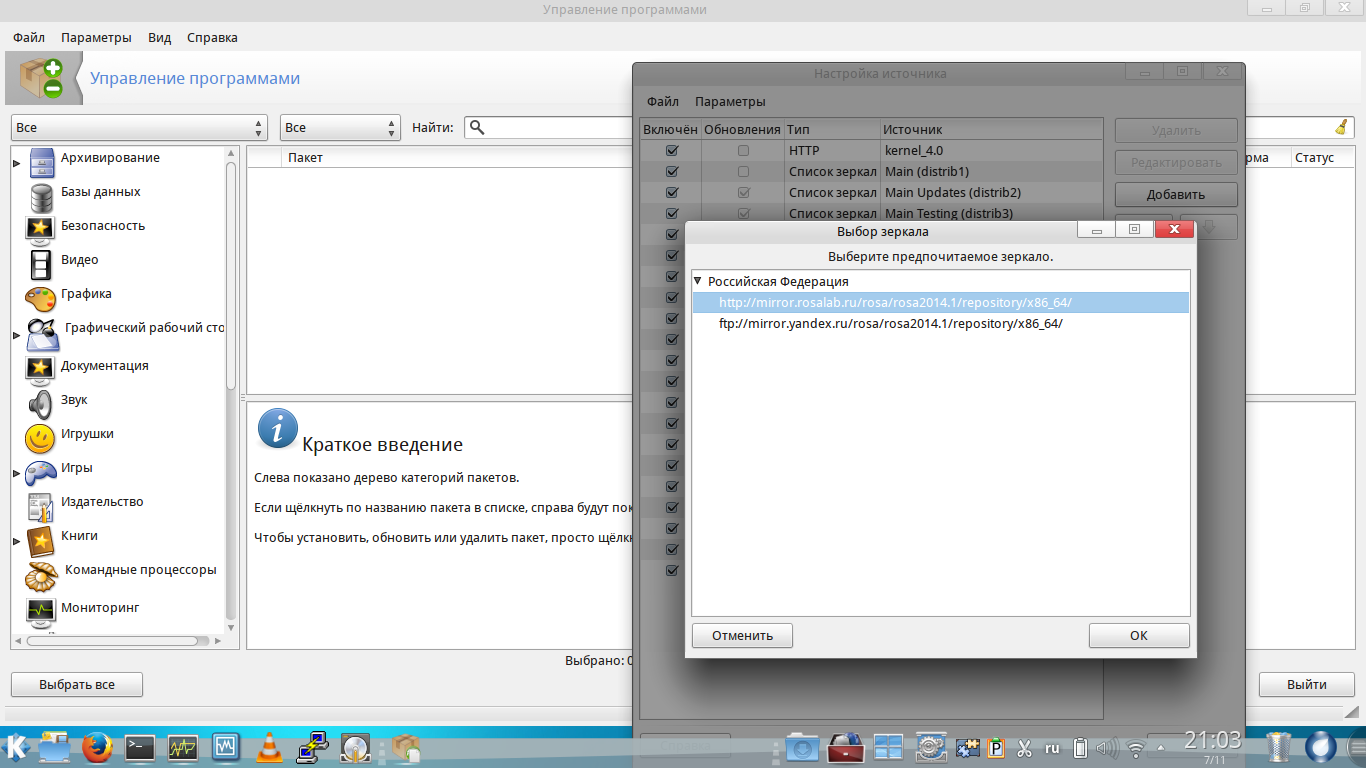Select the Командные процессоры shell icon

[42, 576]
